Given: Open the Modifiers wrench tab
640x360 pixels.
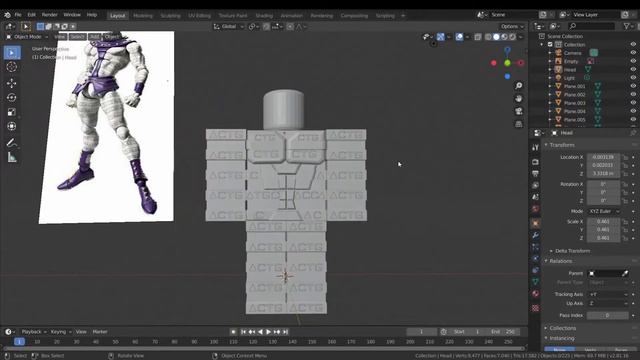Looking at the screenshot, I should coord(536,235).
